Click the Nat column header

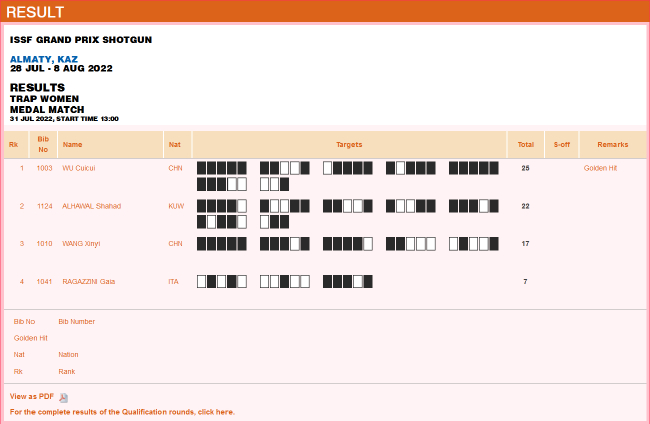click(x=175, y=145)
